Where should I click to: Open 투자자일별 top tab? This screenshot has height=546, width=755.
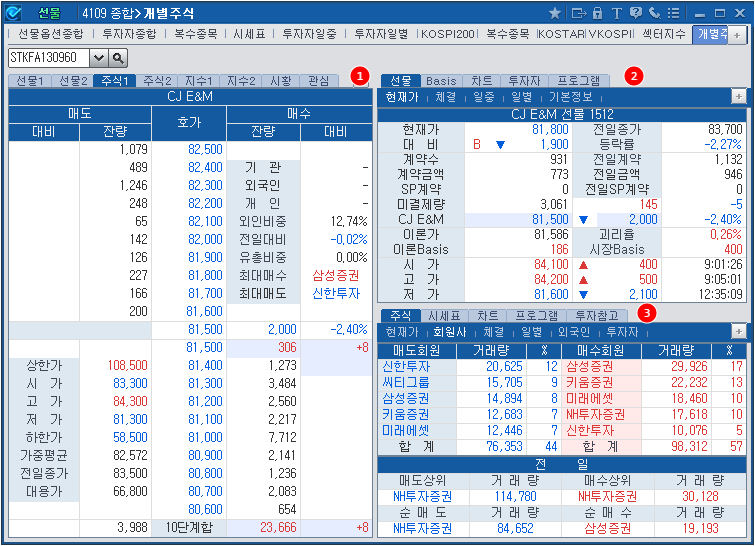(381, 34)
